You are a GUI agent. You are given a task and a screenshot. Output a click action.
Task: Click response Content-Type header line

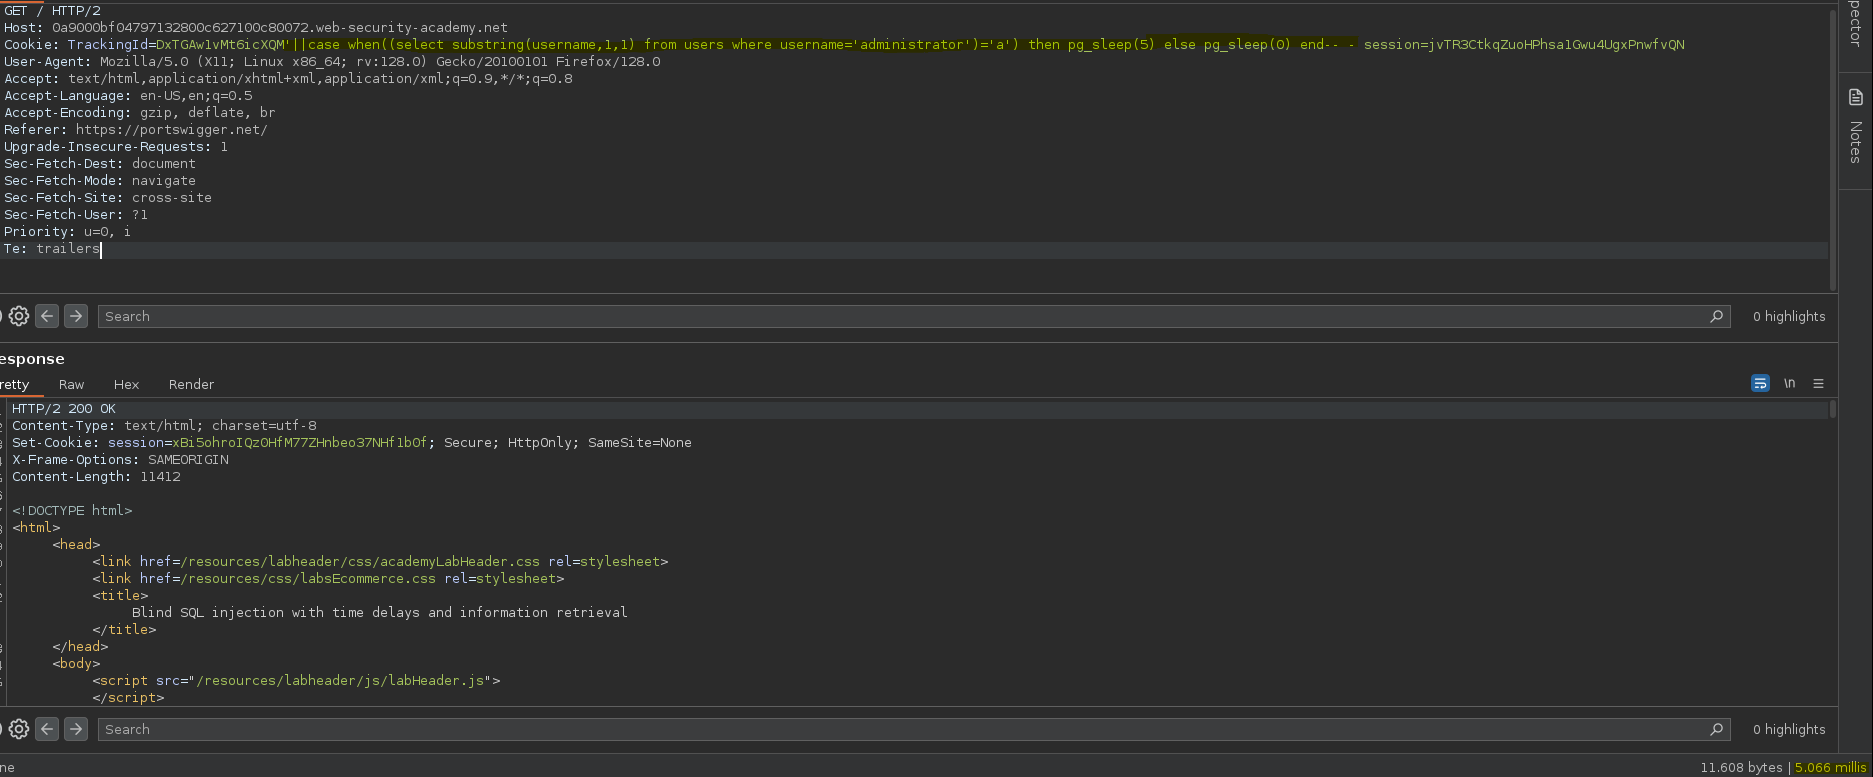(164, 426)
